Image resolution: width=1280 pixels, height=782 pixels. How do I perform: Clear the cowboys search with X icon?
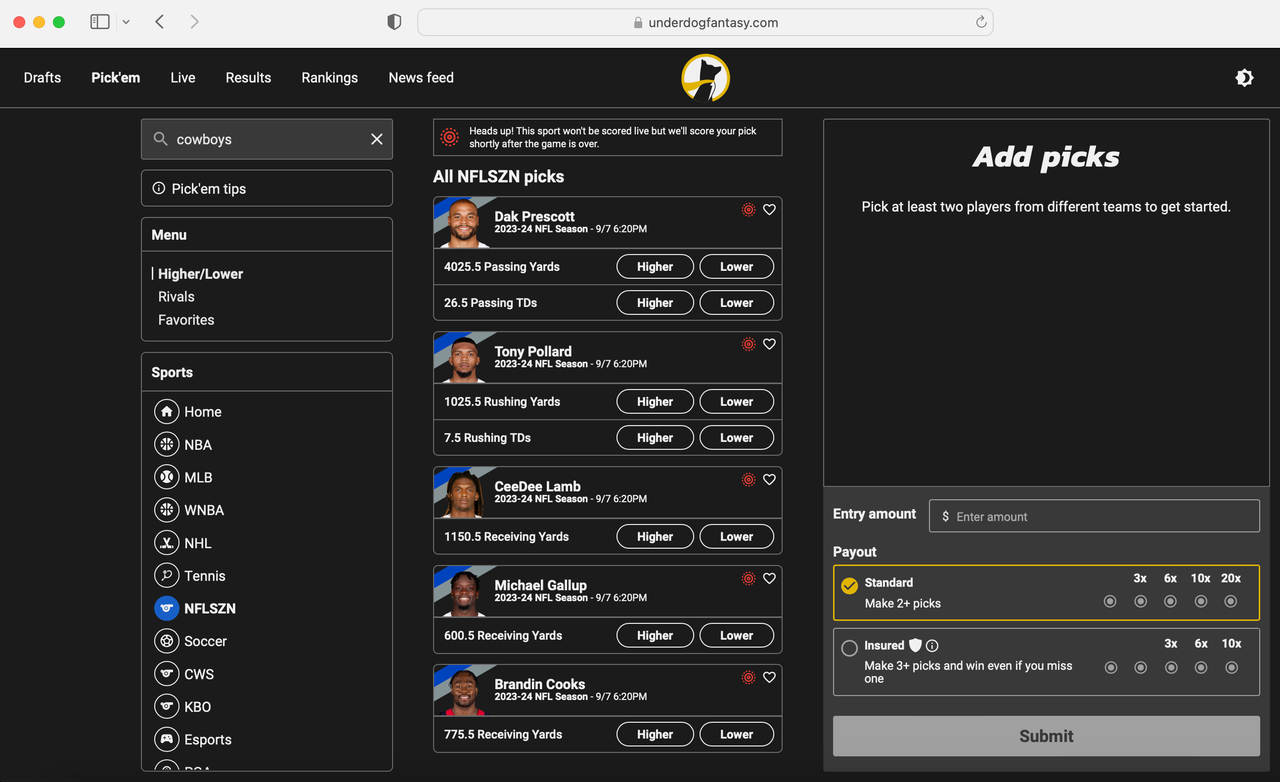coord(377,140)
